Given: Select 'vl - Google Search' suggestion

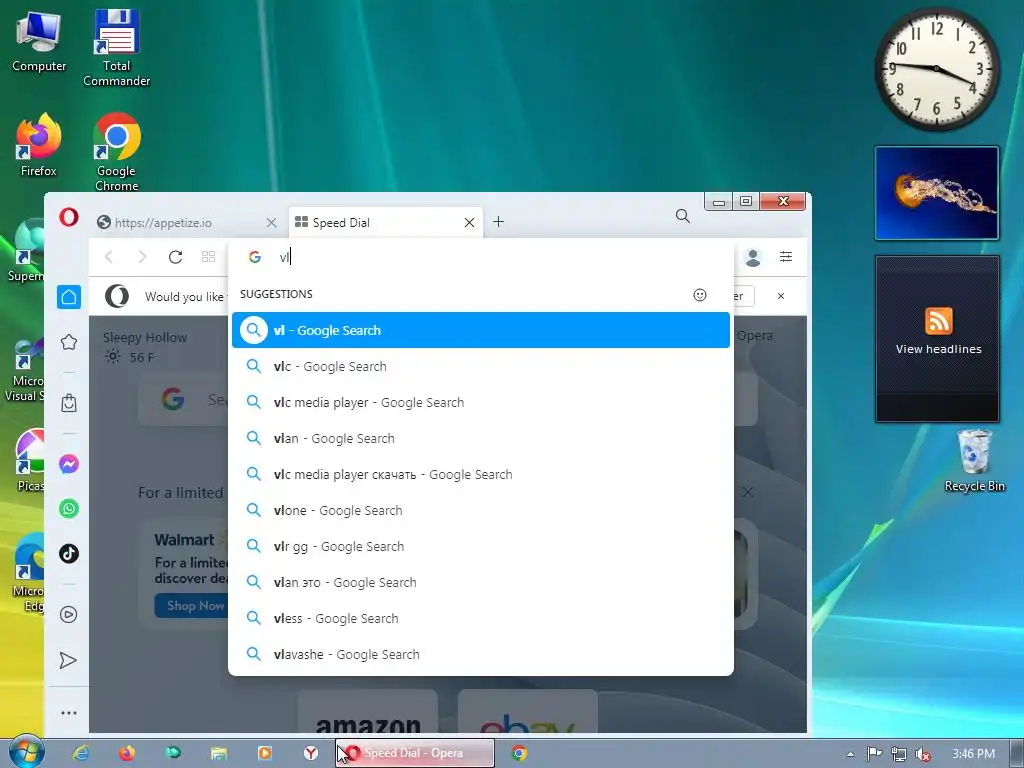Looking at the screenshot, I should pyautogui.click(x=481, y=330).
